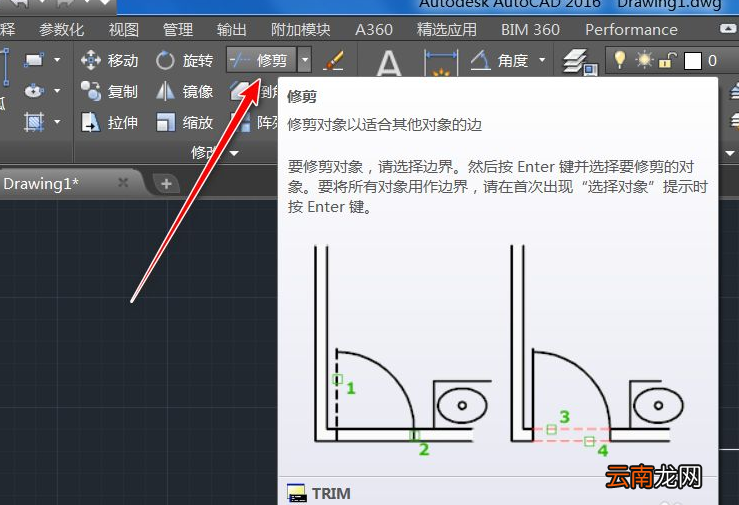
Task: Open the 精选应用 ribbon tab
Action: (x=447, y=30)
